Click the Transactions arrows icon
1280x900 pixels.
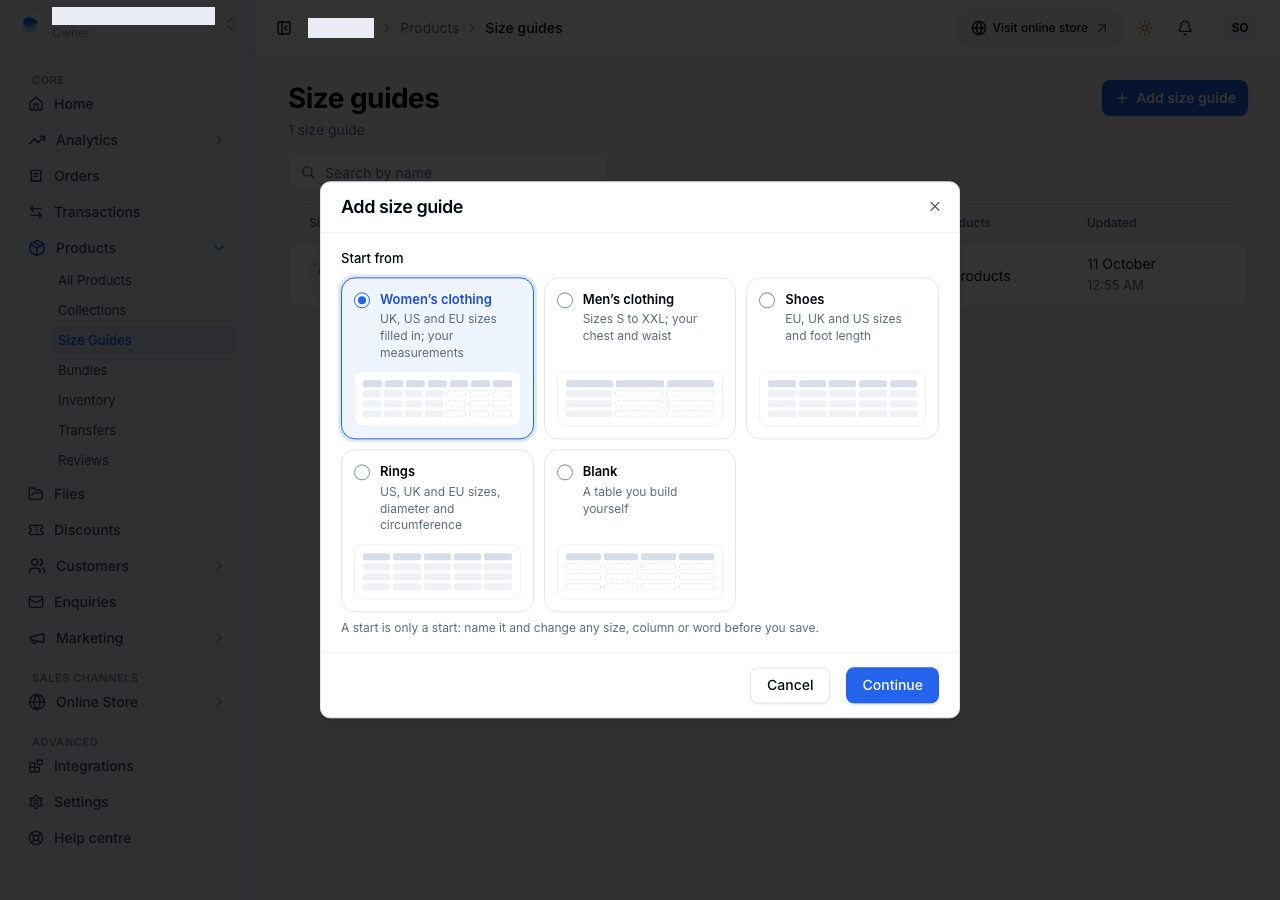pyautogui.click(x=37, y=212)
